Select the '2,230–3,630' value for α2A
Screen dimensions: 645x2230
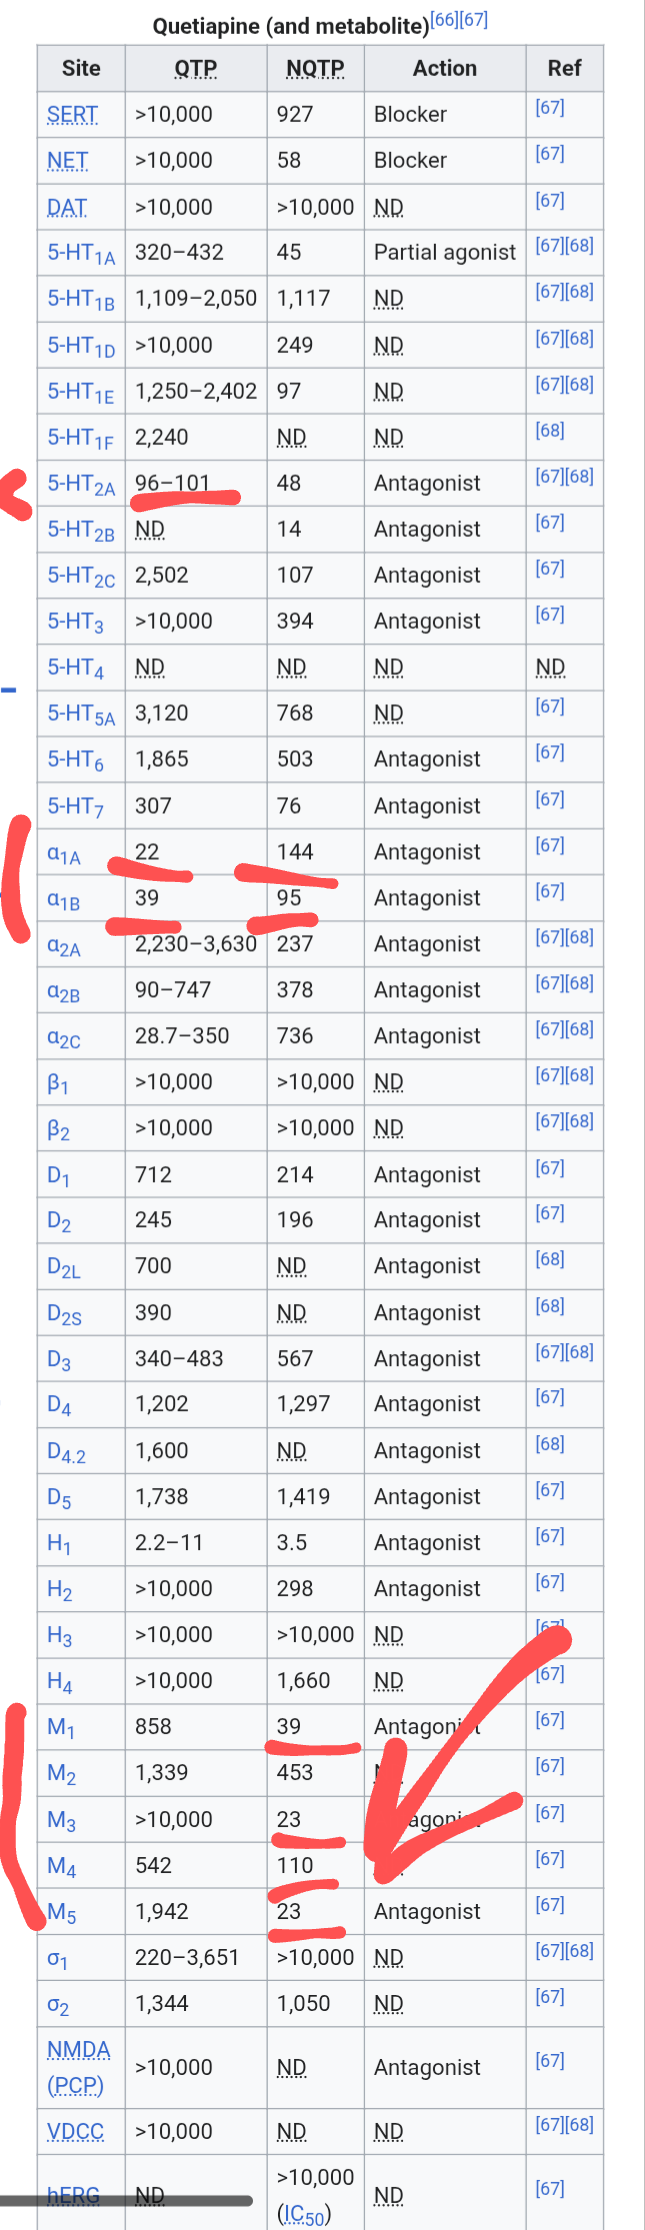[x=196, y=944]
